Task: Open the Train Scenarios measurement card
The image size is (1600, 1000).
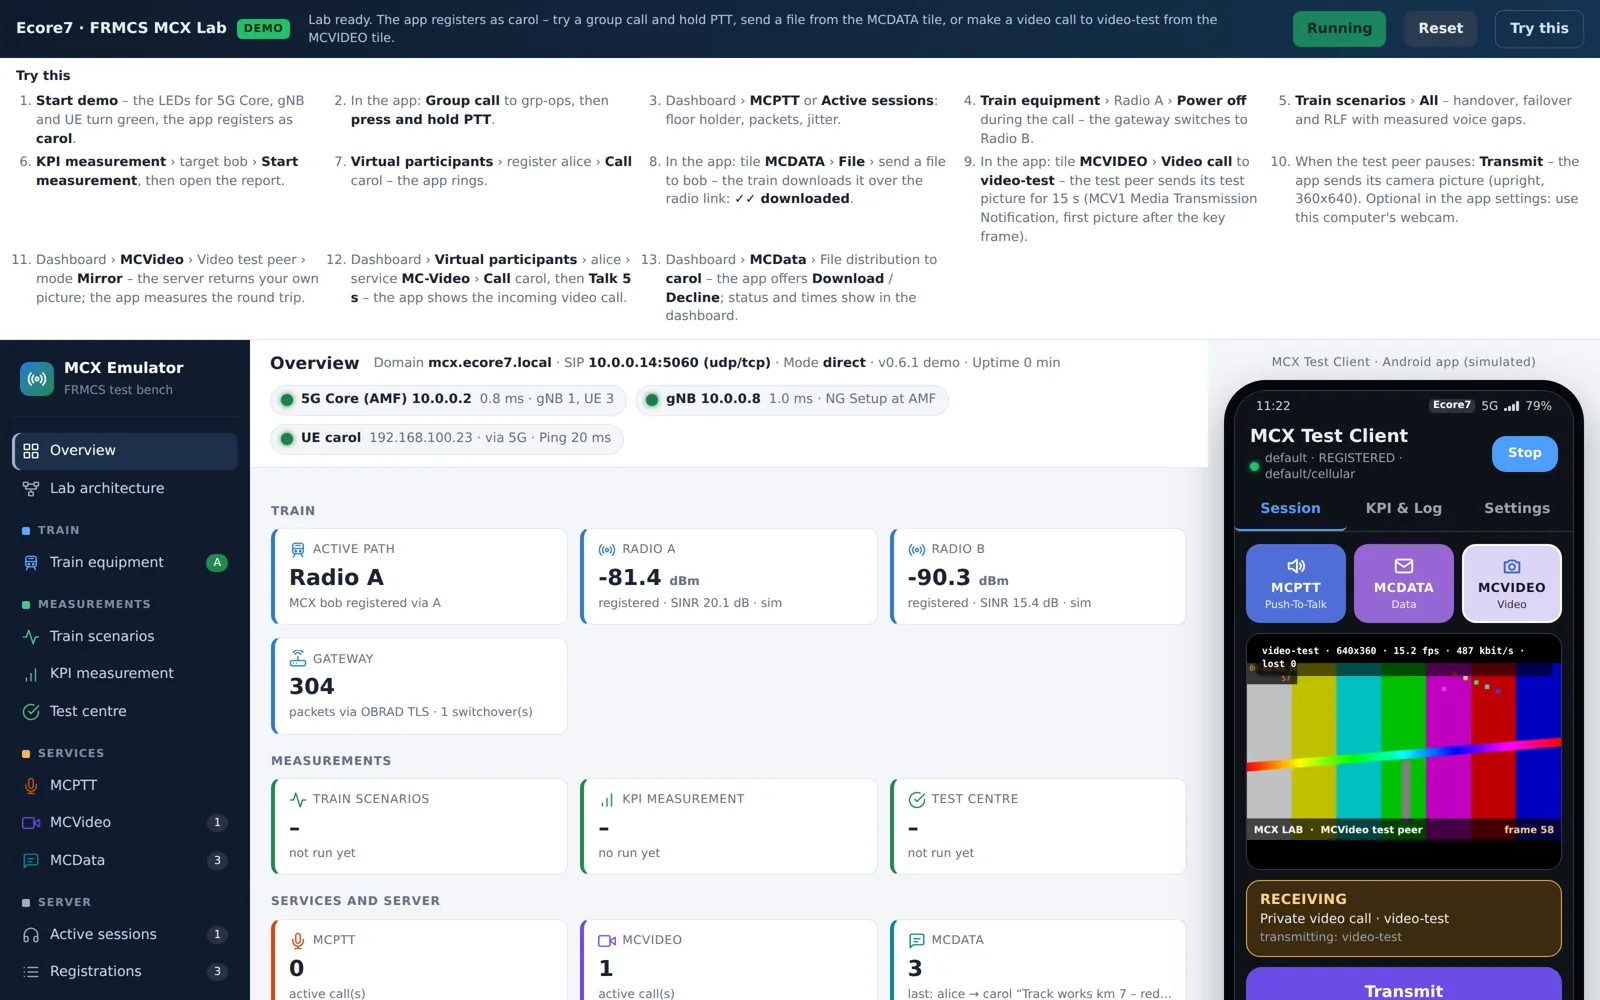Action: [419, 827]
